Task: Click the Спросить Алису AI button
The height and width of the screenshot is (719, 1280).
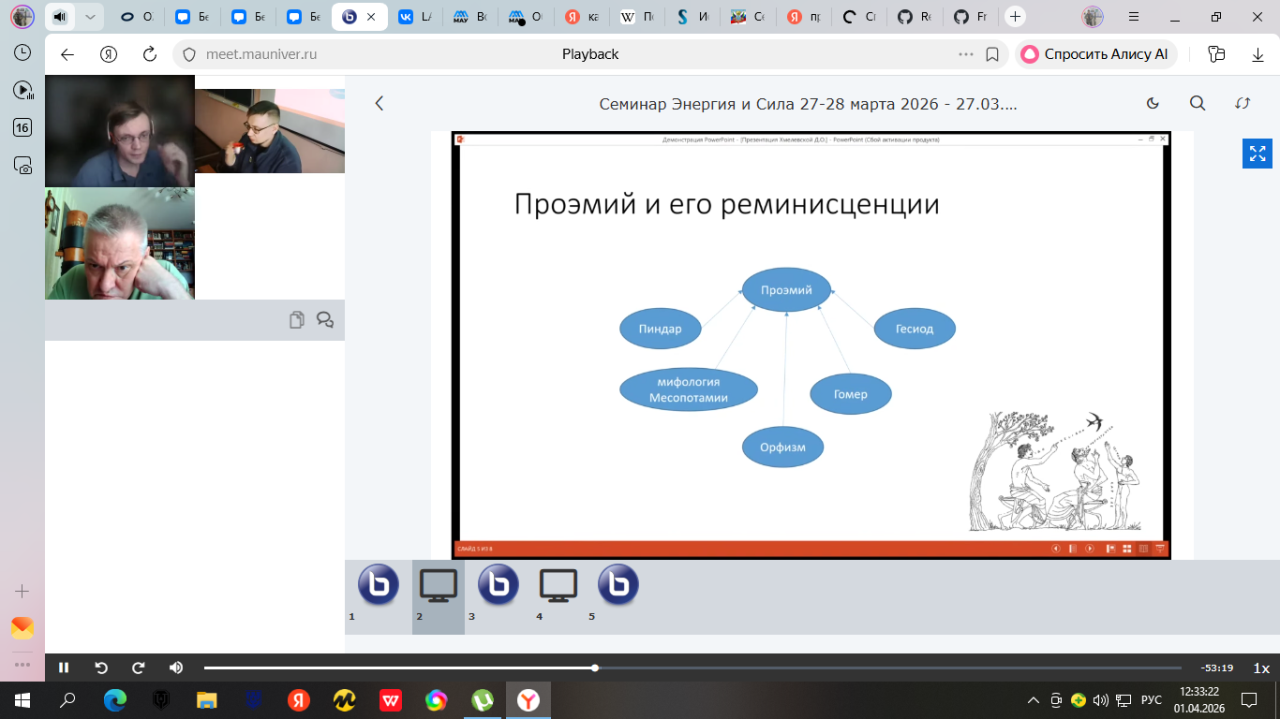Action: coord(1095,54)
